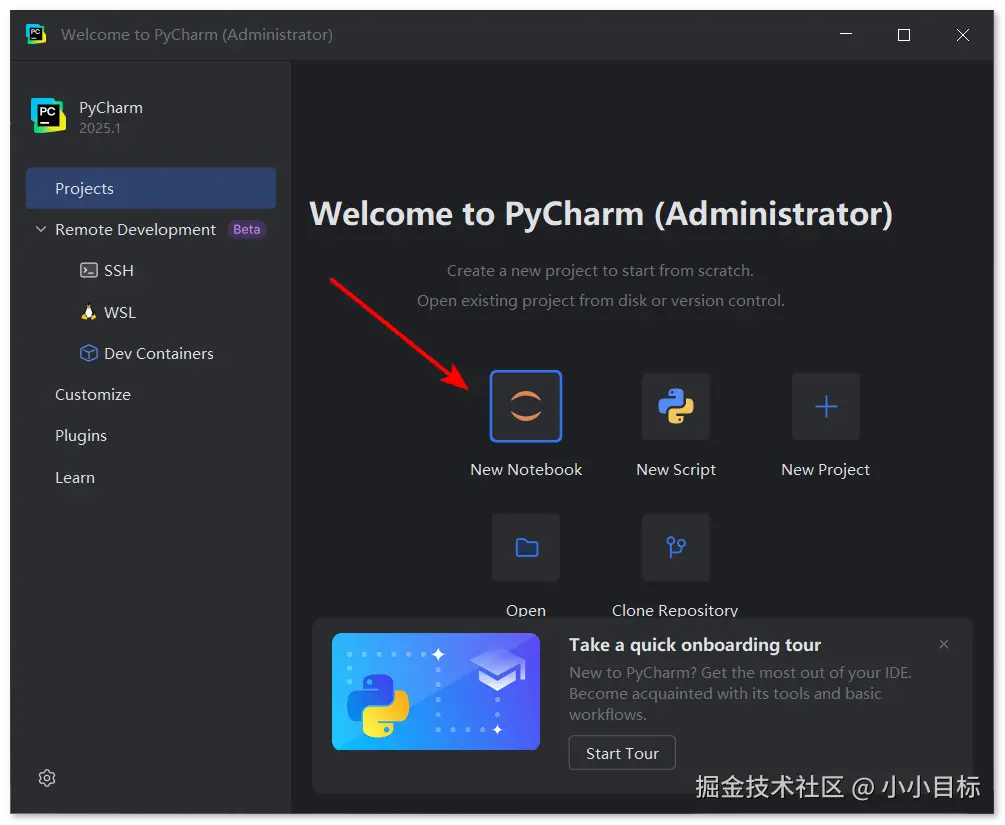Select the Projects tab
This screenshot has height=825, width=1005.
[151, 188]
